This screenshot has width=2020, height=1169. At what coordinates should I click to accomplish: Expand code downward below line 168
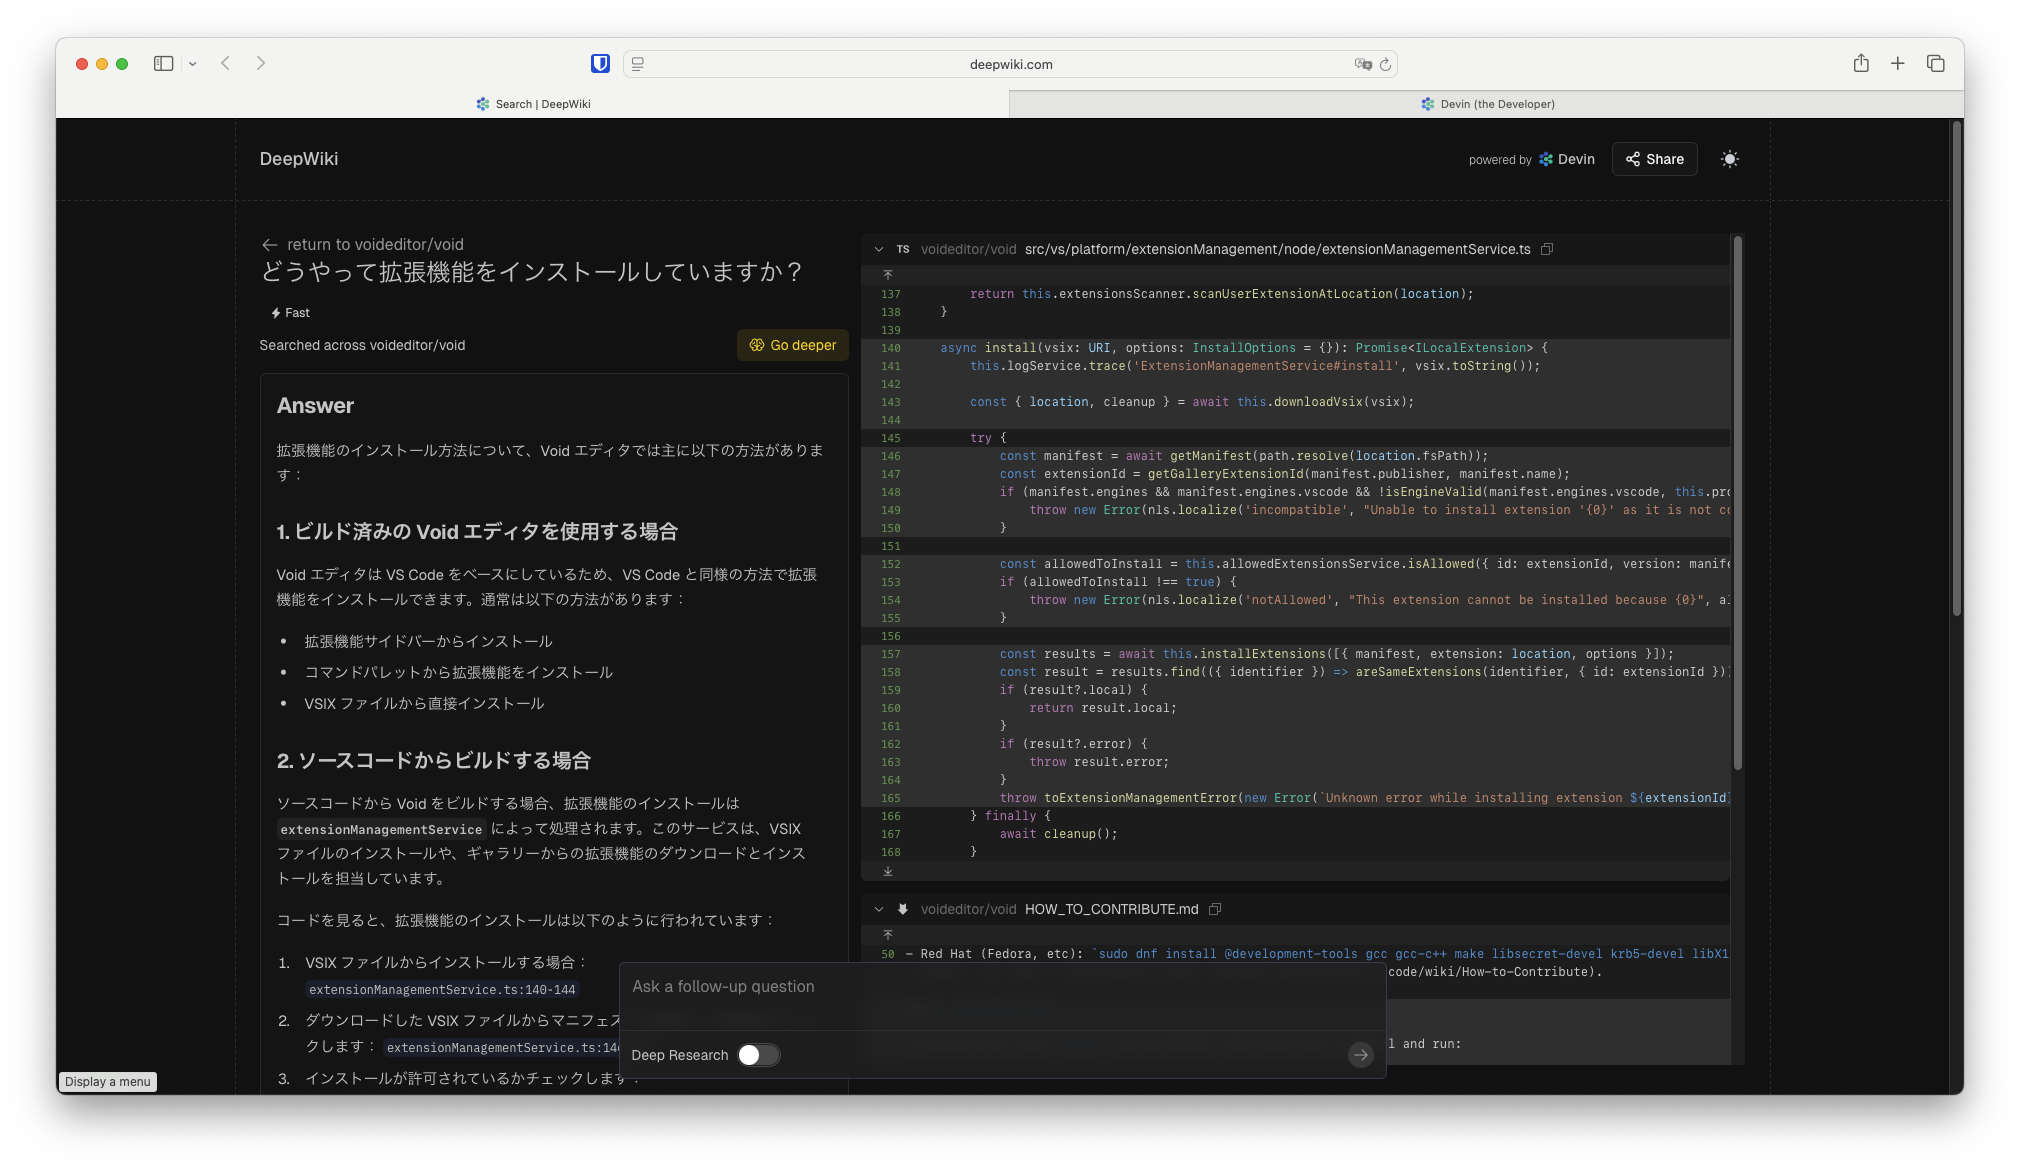[887, 871]
